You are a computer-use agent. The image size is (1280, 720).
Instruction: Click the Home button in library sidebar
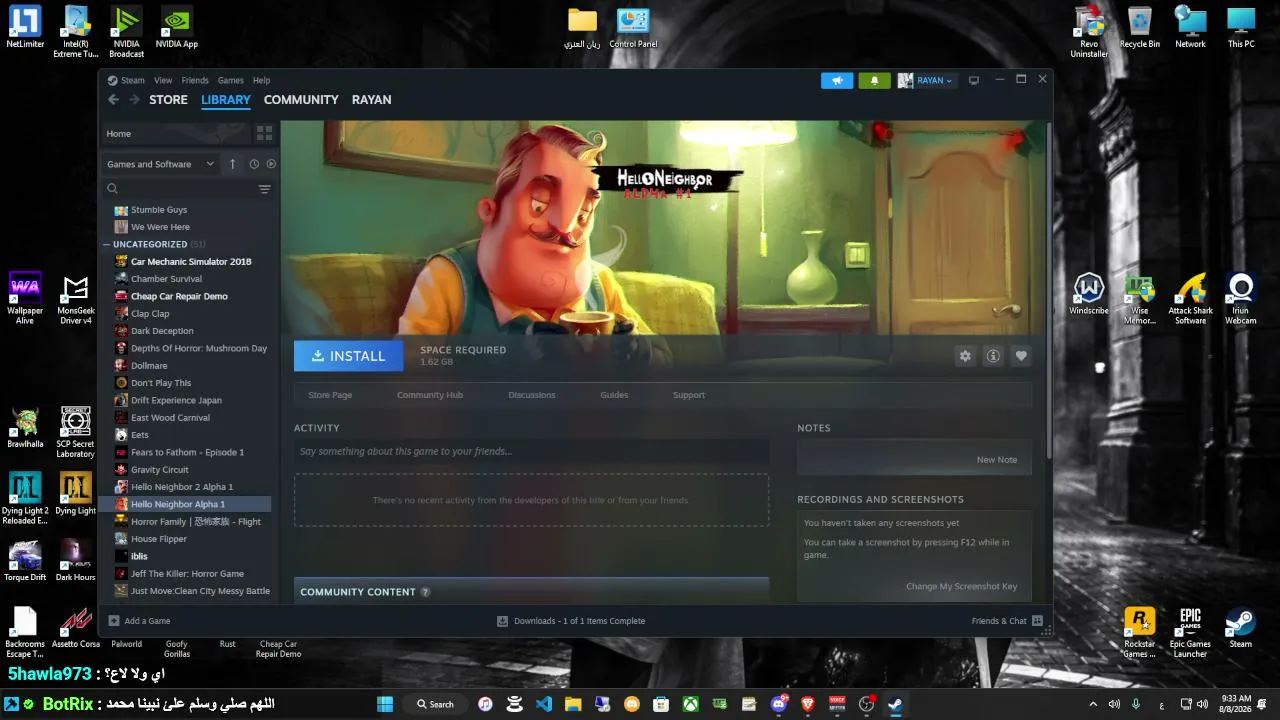(x=176, y=133)
